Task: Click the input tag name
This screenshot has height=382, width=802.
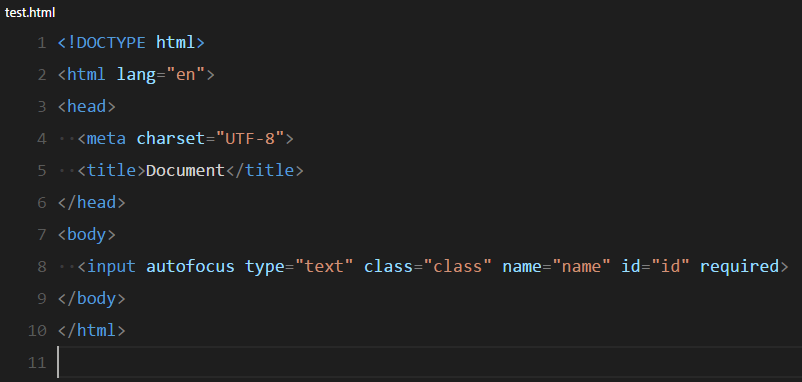Action: pos(112,267)
